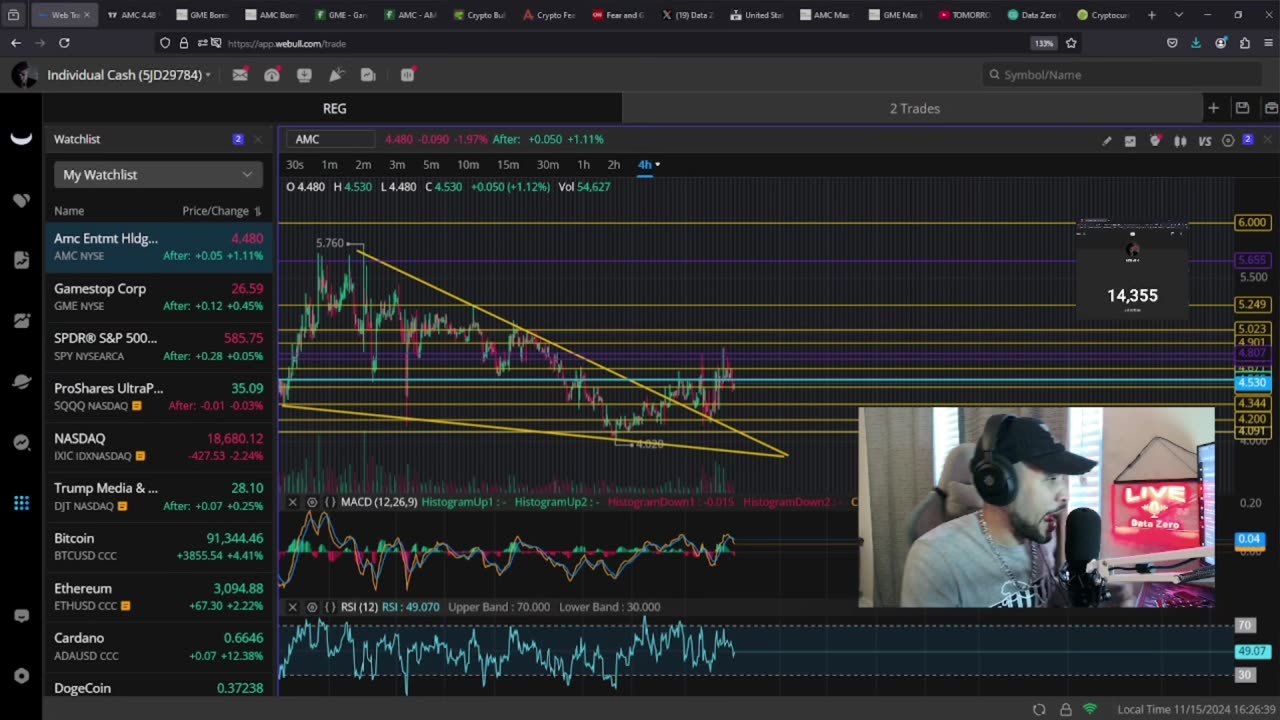Open the speed gauge icon in header
The height and width of the screenshot is (720, 1280).
pyautogui.click(x=272, y=75)
